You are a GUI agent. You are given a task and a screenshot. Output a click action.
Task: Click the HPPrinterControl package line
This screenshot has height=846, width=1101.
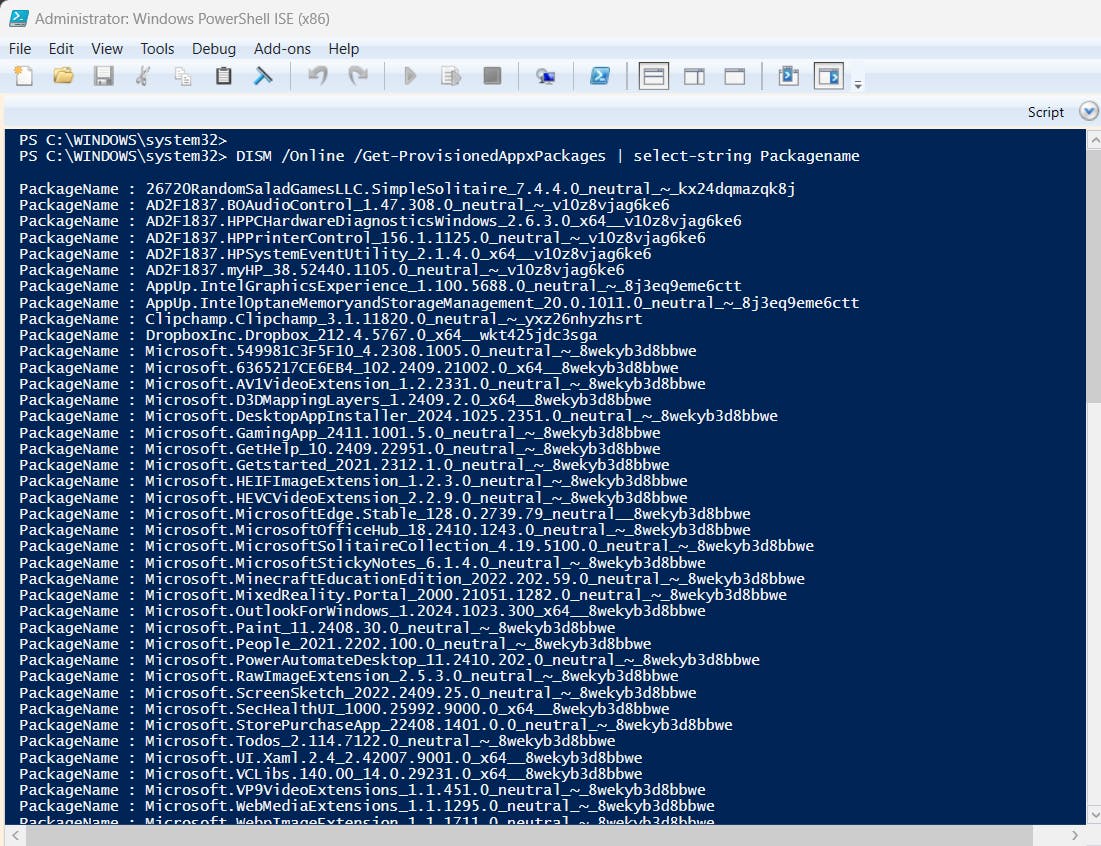point(362,238)
